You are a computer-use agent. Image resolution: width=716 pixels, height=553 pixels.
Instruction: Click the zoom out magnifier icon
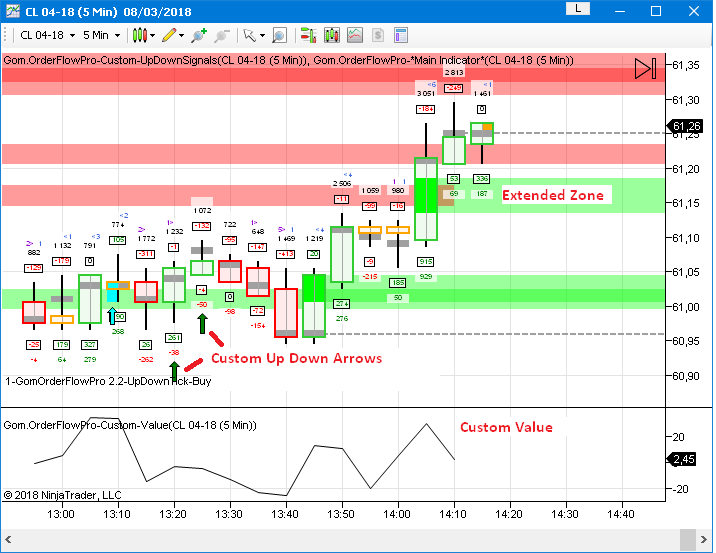click(x=221, y=35)
